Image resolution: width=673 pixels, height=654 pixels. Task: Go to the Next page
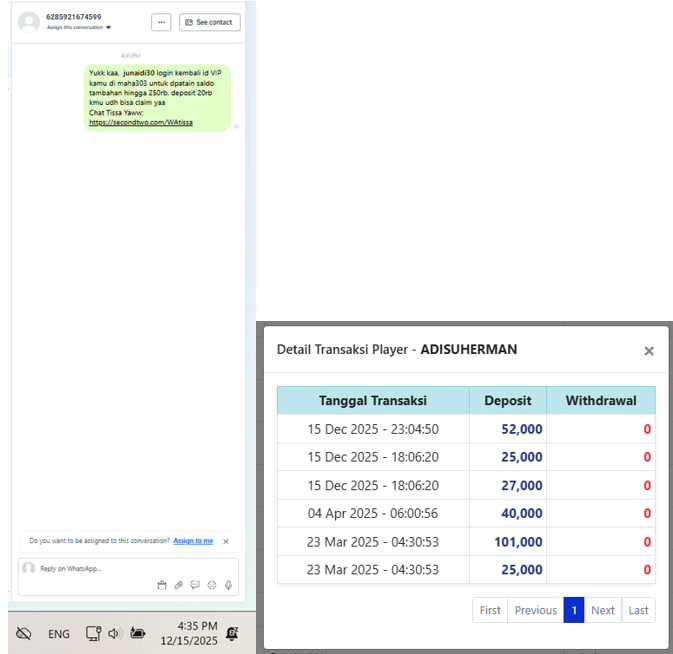point(603,610)
